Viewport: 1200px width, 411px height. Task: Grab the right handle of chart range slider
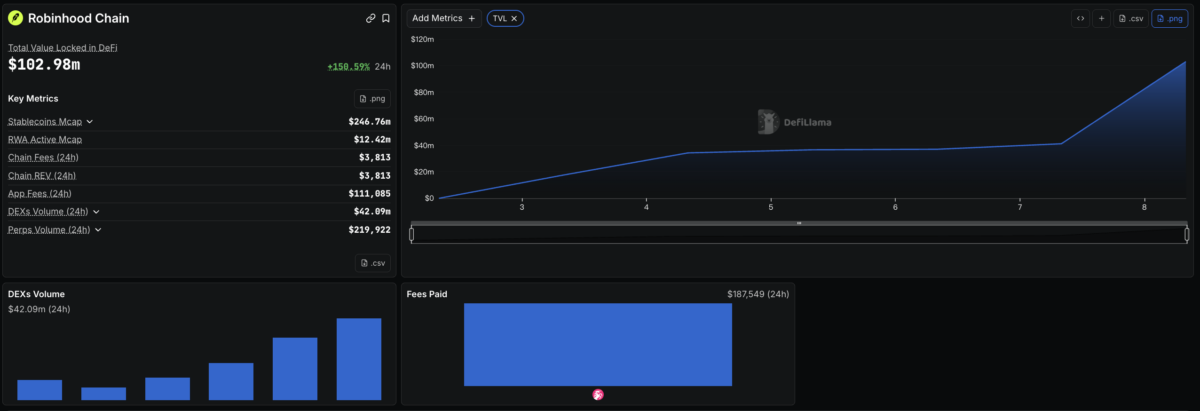pos(1187,235)
